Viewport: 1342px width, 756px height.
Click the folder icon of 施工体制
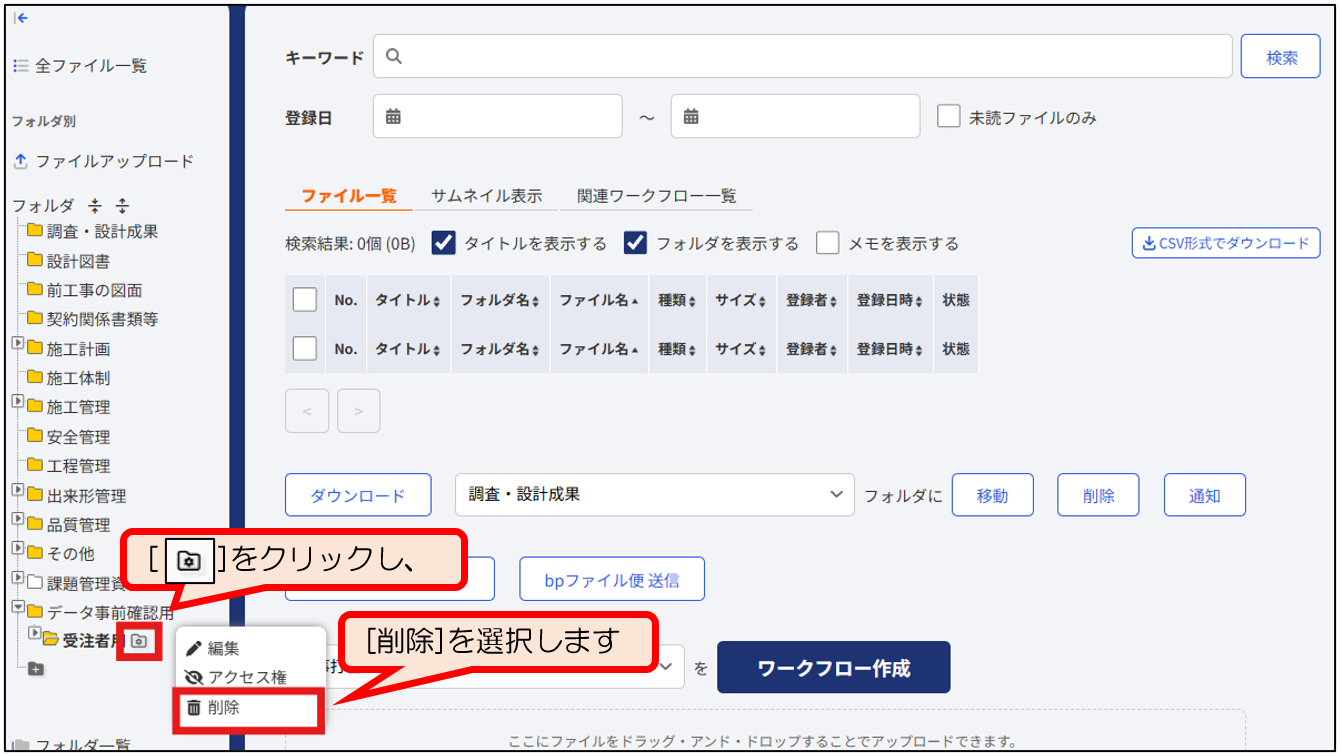point(35,378)
